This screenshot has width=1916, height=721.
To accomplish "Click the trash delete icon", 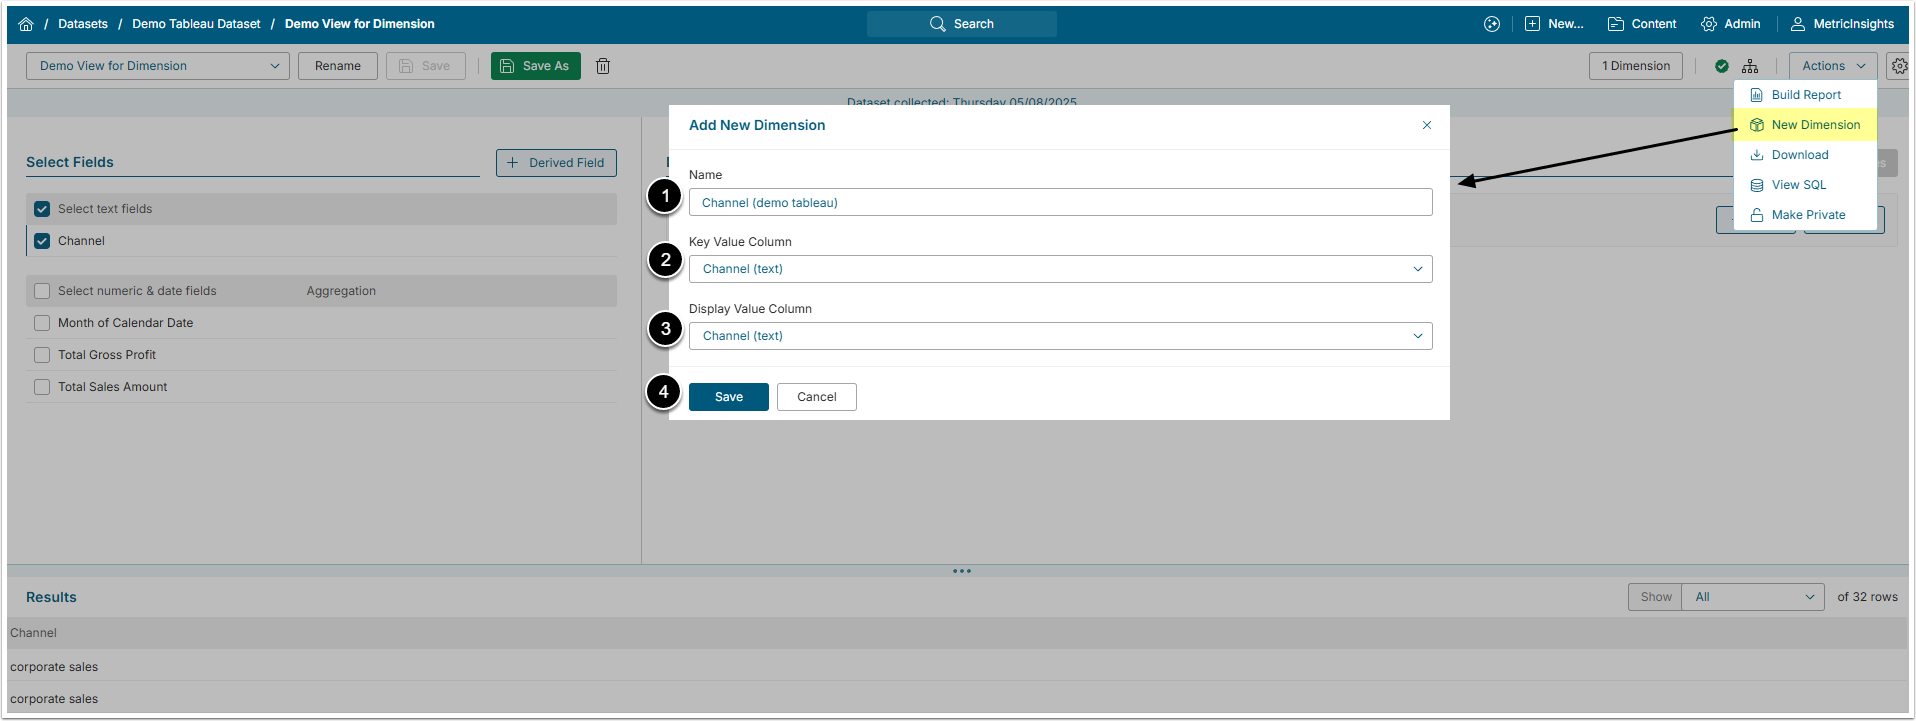I will coord(603,66).
